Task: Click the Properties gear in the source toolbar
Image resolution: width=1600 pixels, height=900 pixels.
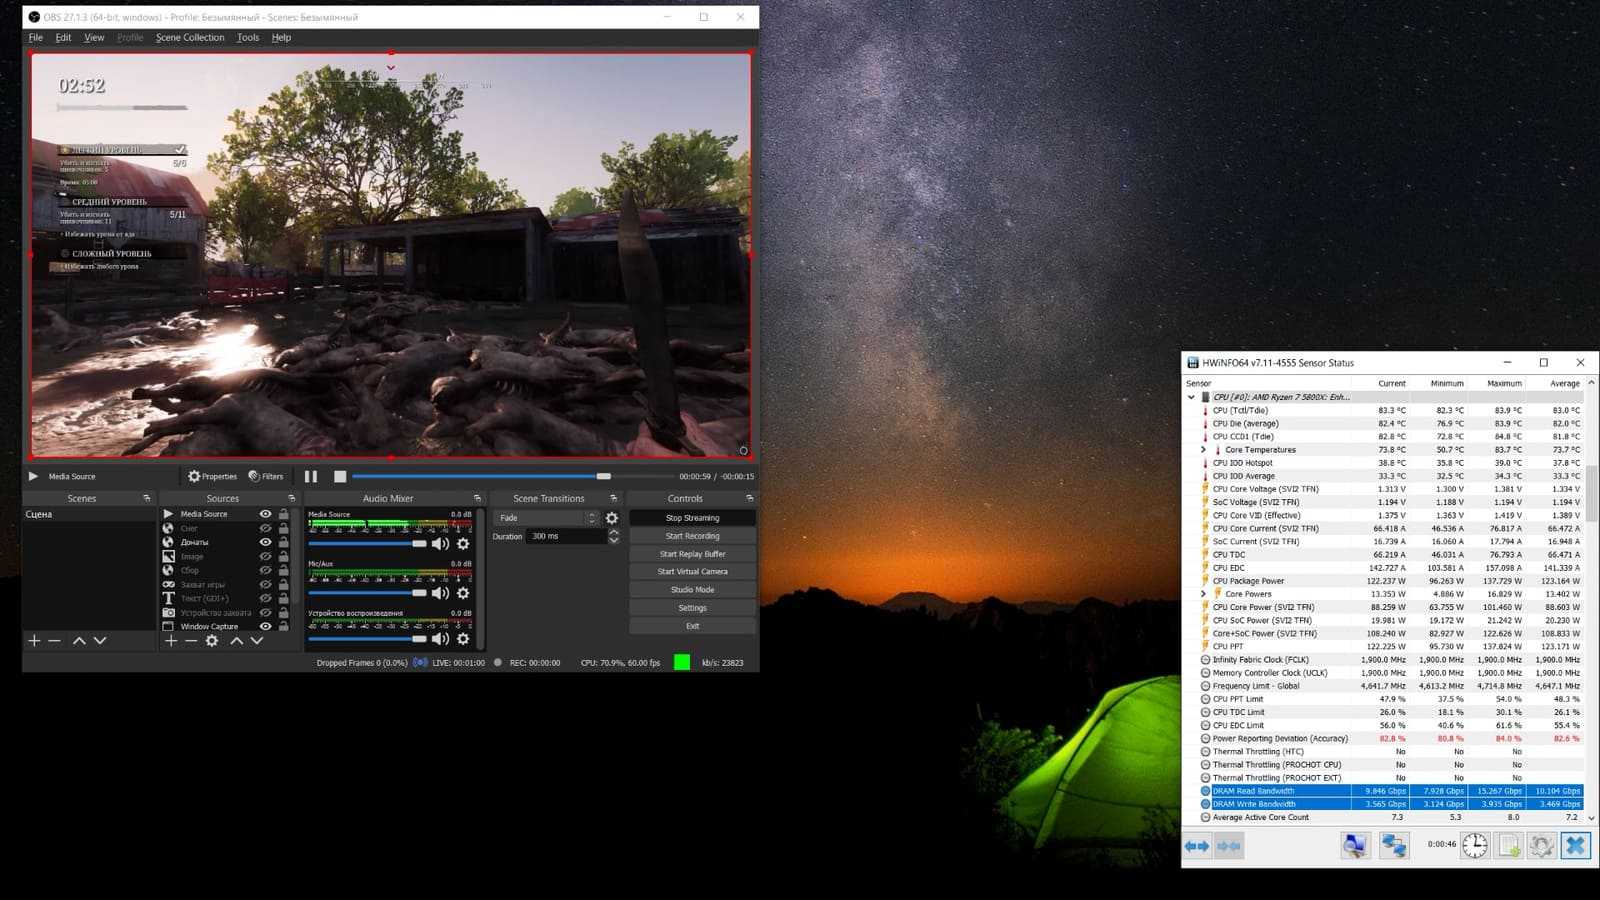Action: (212, 477)
